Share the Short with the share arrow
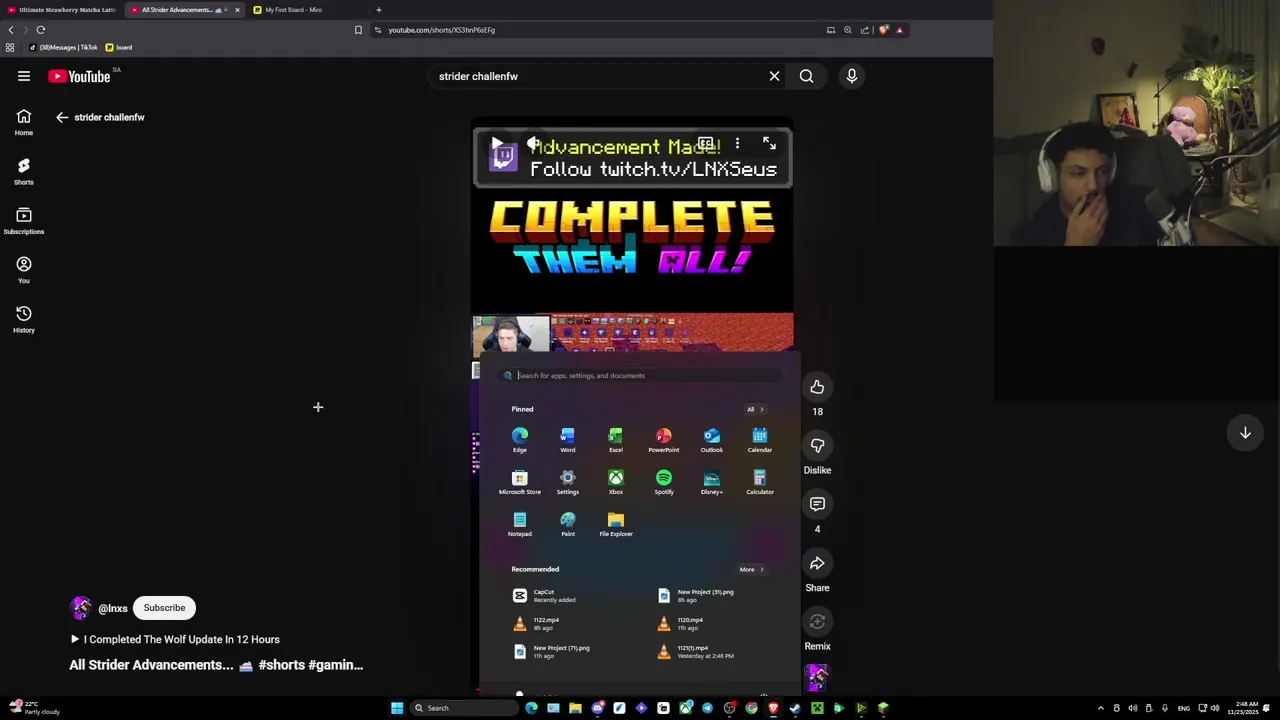Screen dimensions: 1280x720 point(817,563)
